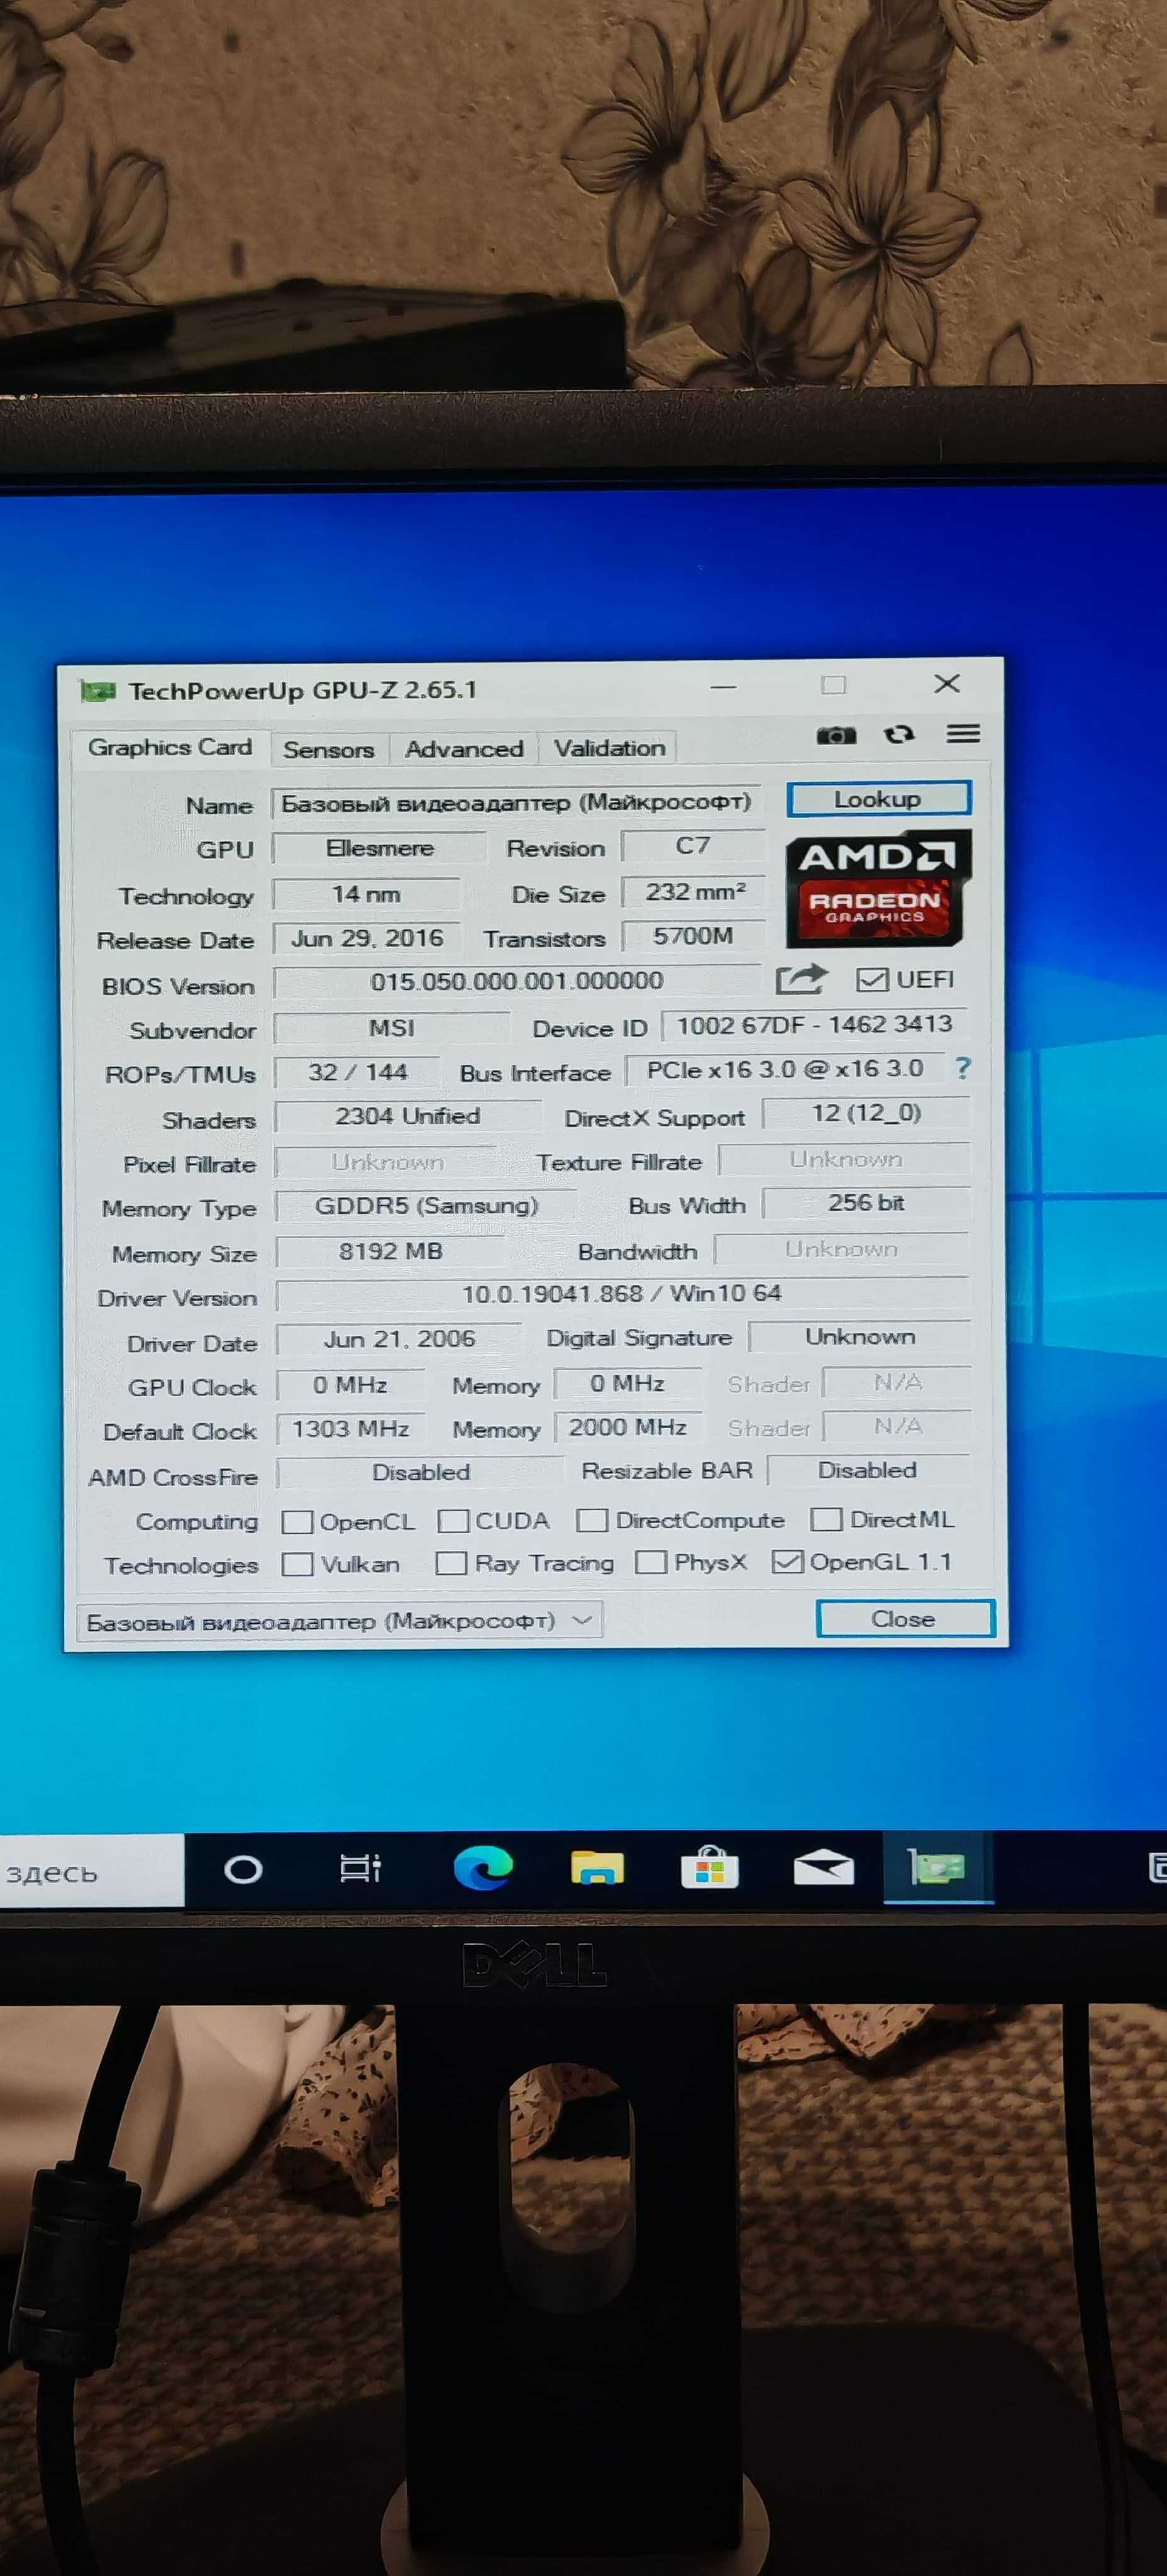Click the Memory Size value 8192 MB
Viewport: 1167px width, 2576px height.
point(390,1251)
